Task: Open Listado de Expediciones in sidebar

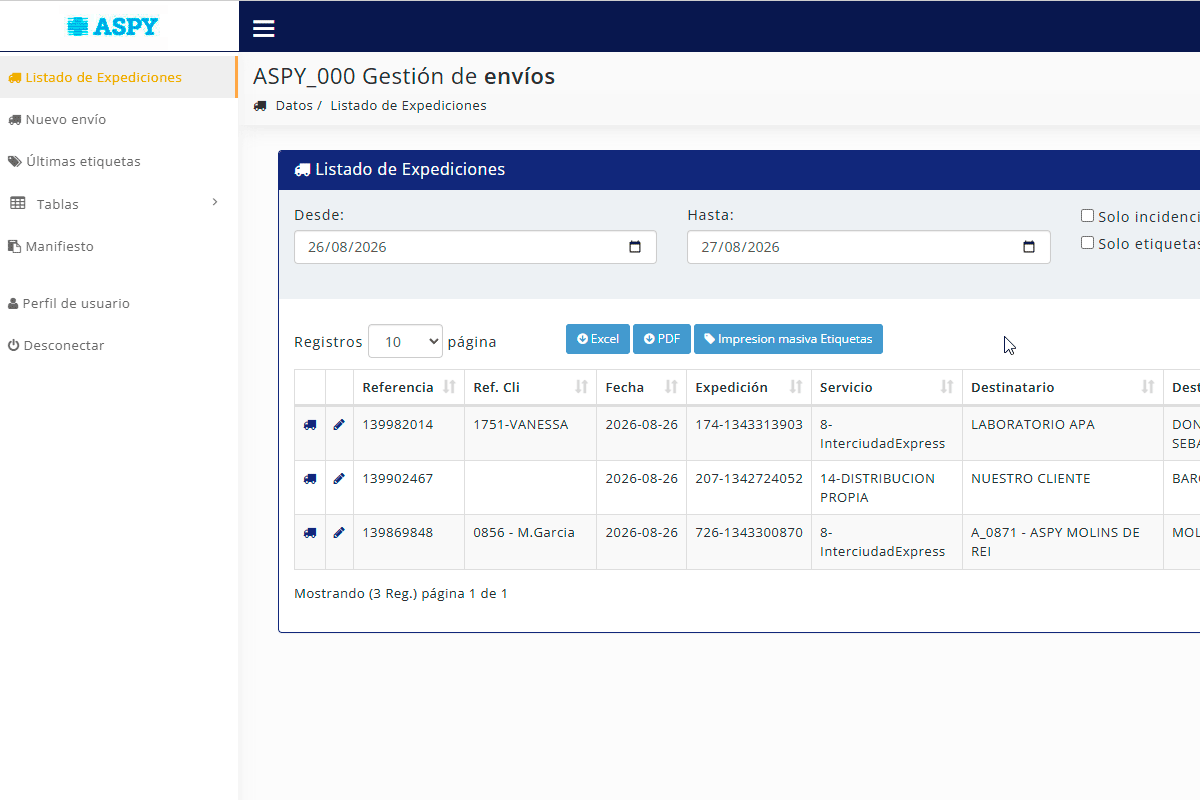Action: pos(118,77)
